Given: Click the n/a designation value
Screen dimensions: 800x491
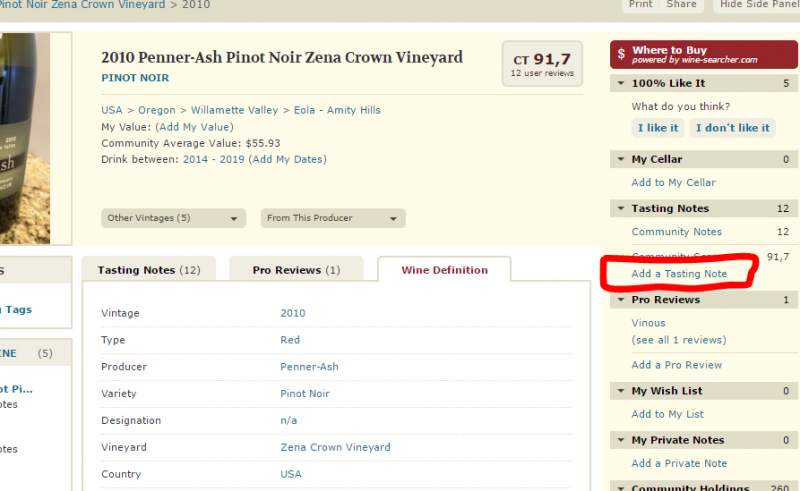Looking at the screenshot, I should point(289,421).
